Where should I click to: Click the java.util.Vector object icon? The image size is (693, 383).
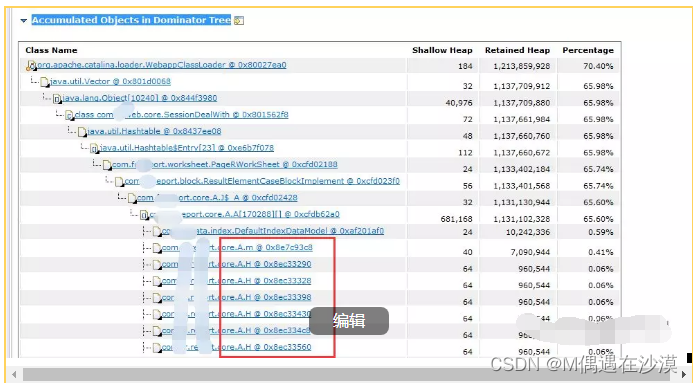click(x=45, y=82)
